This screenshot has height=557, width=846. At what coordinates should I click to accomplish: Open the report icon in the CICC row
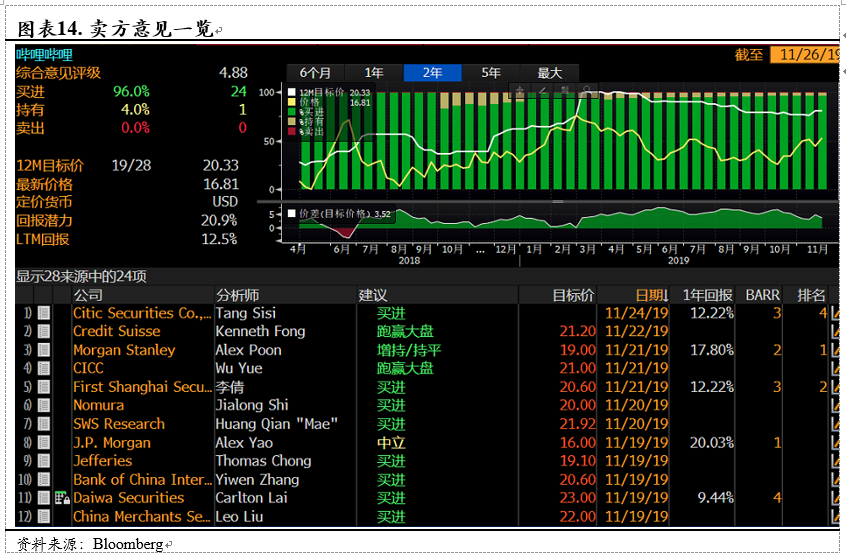pyautogui.click(x=44, y=368)
